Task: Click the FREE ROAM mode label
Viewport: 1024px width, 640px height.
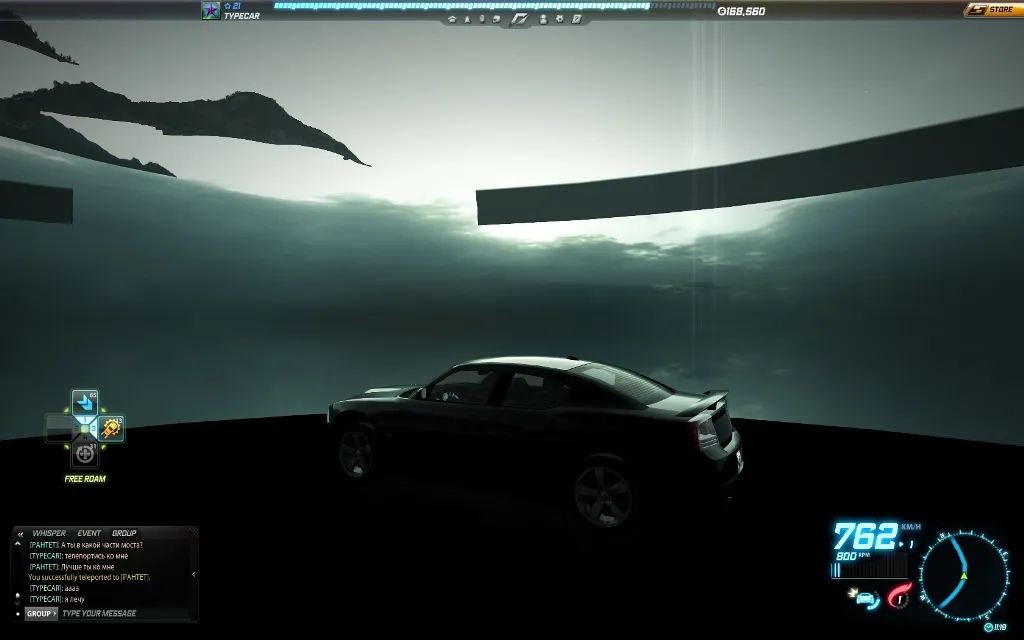Action: (x=85, y=479)
